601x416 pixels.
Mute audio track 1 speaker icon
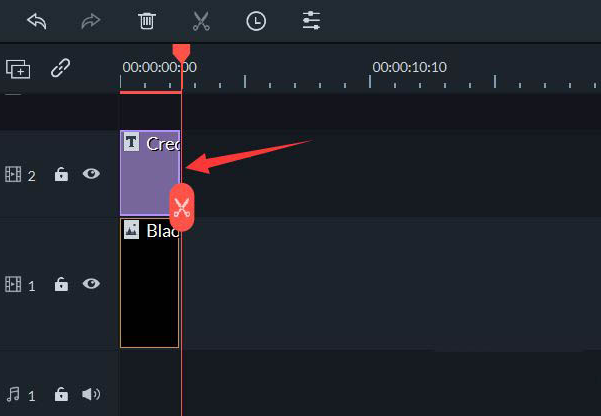point(91,394)
